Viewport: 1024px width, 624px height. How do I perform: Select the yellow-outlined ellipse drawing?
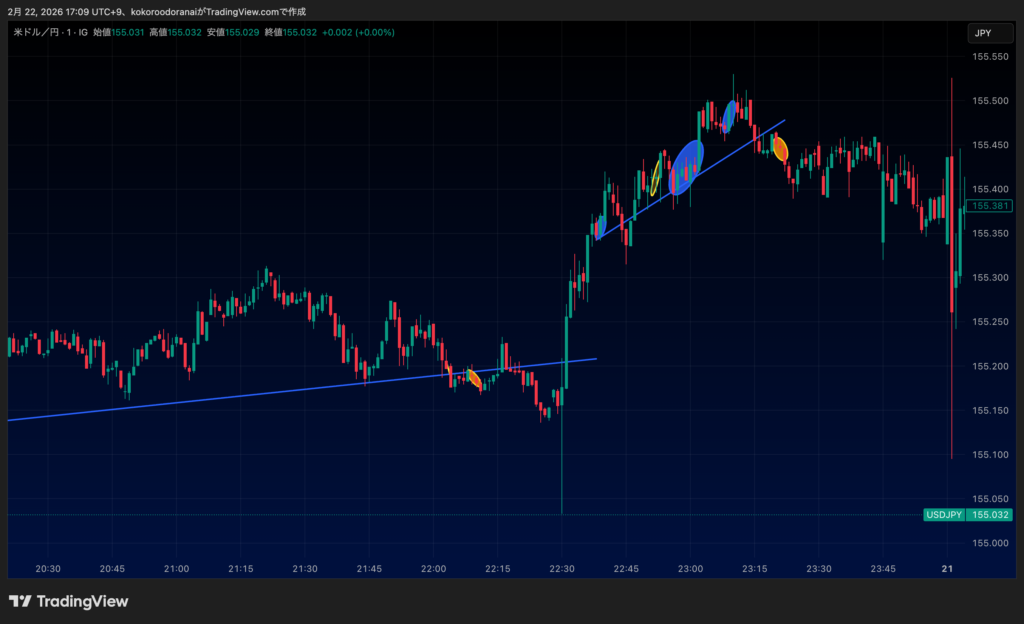click(x=656, y=176)
